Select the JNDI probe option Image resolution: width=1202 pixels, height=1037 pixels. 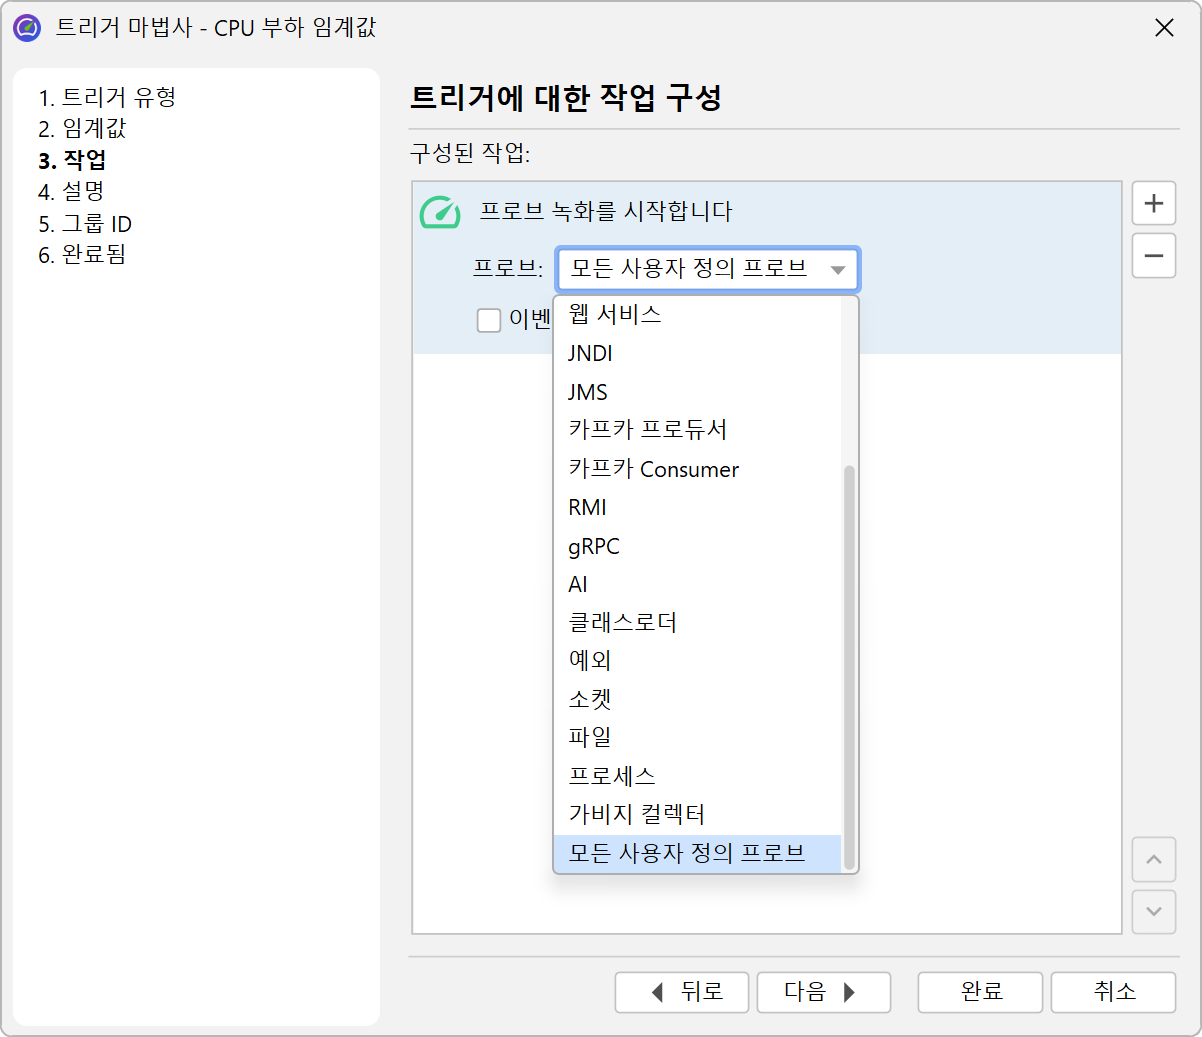590,354
